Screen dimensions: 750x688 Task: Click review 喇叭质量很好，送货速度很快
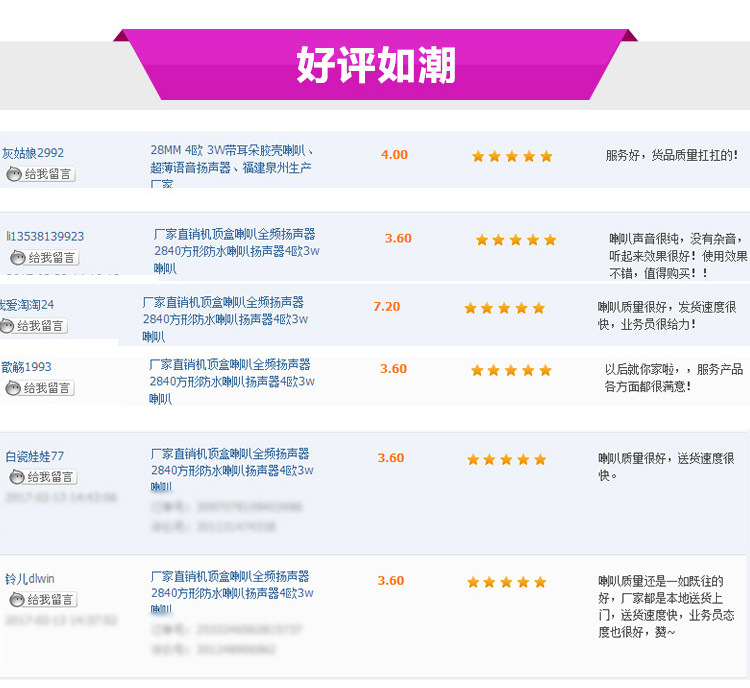click(x=666, y=467)
